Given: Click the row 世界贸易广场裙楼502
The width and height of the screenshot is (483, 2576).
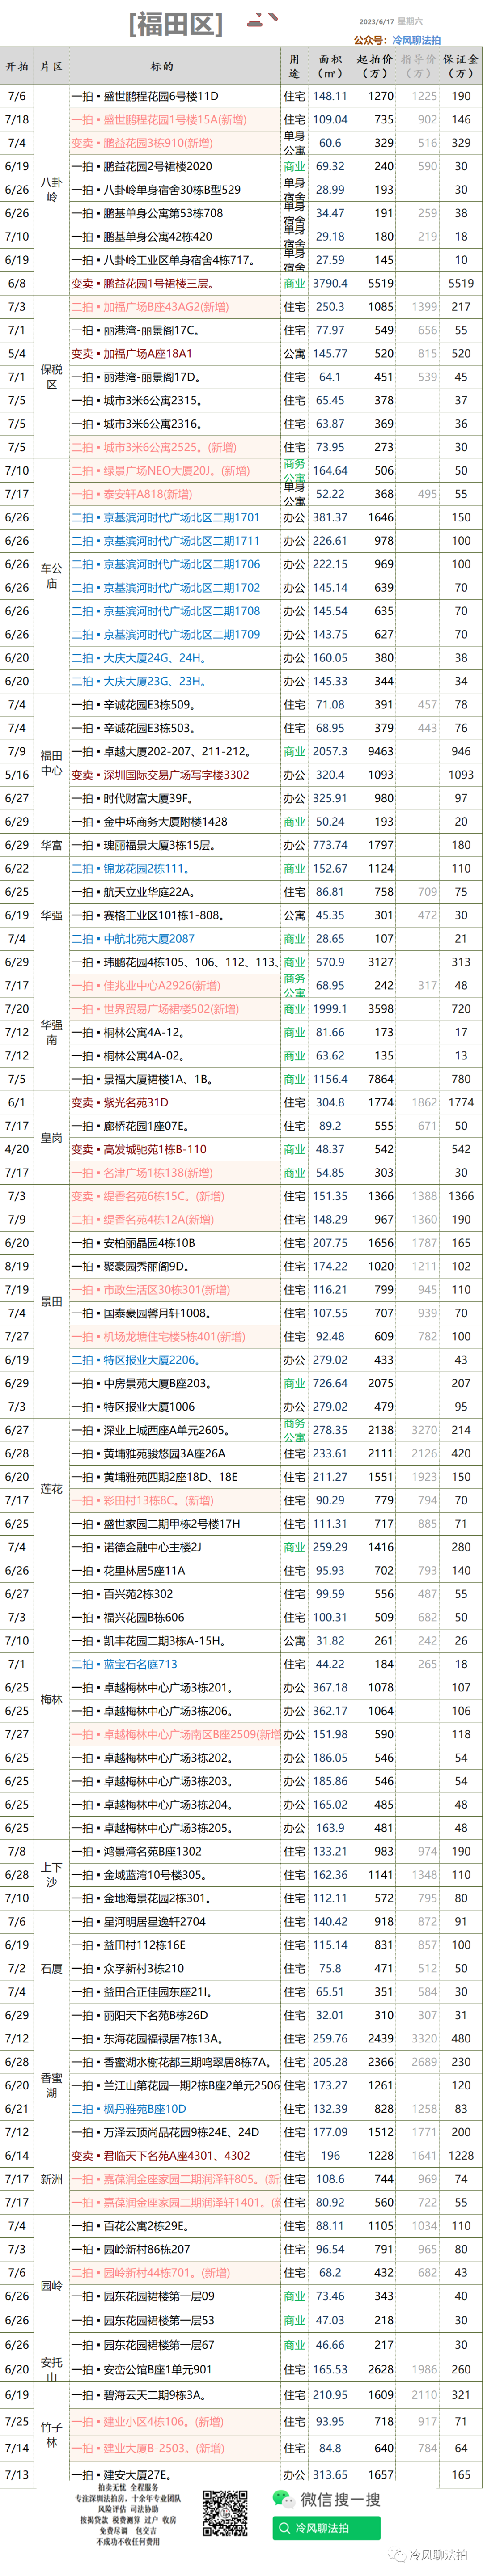Looking at the screenshot, I should pyautogui.click(x=241, y=1009).
